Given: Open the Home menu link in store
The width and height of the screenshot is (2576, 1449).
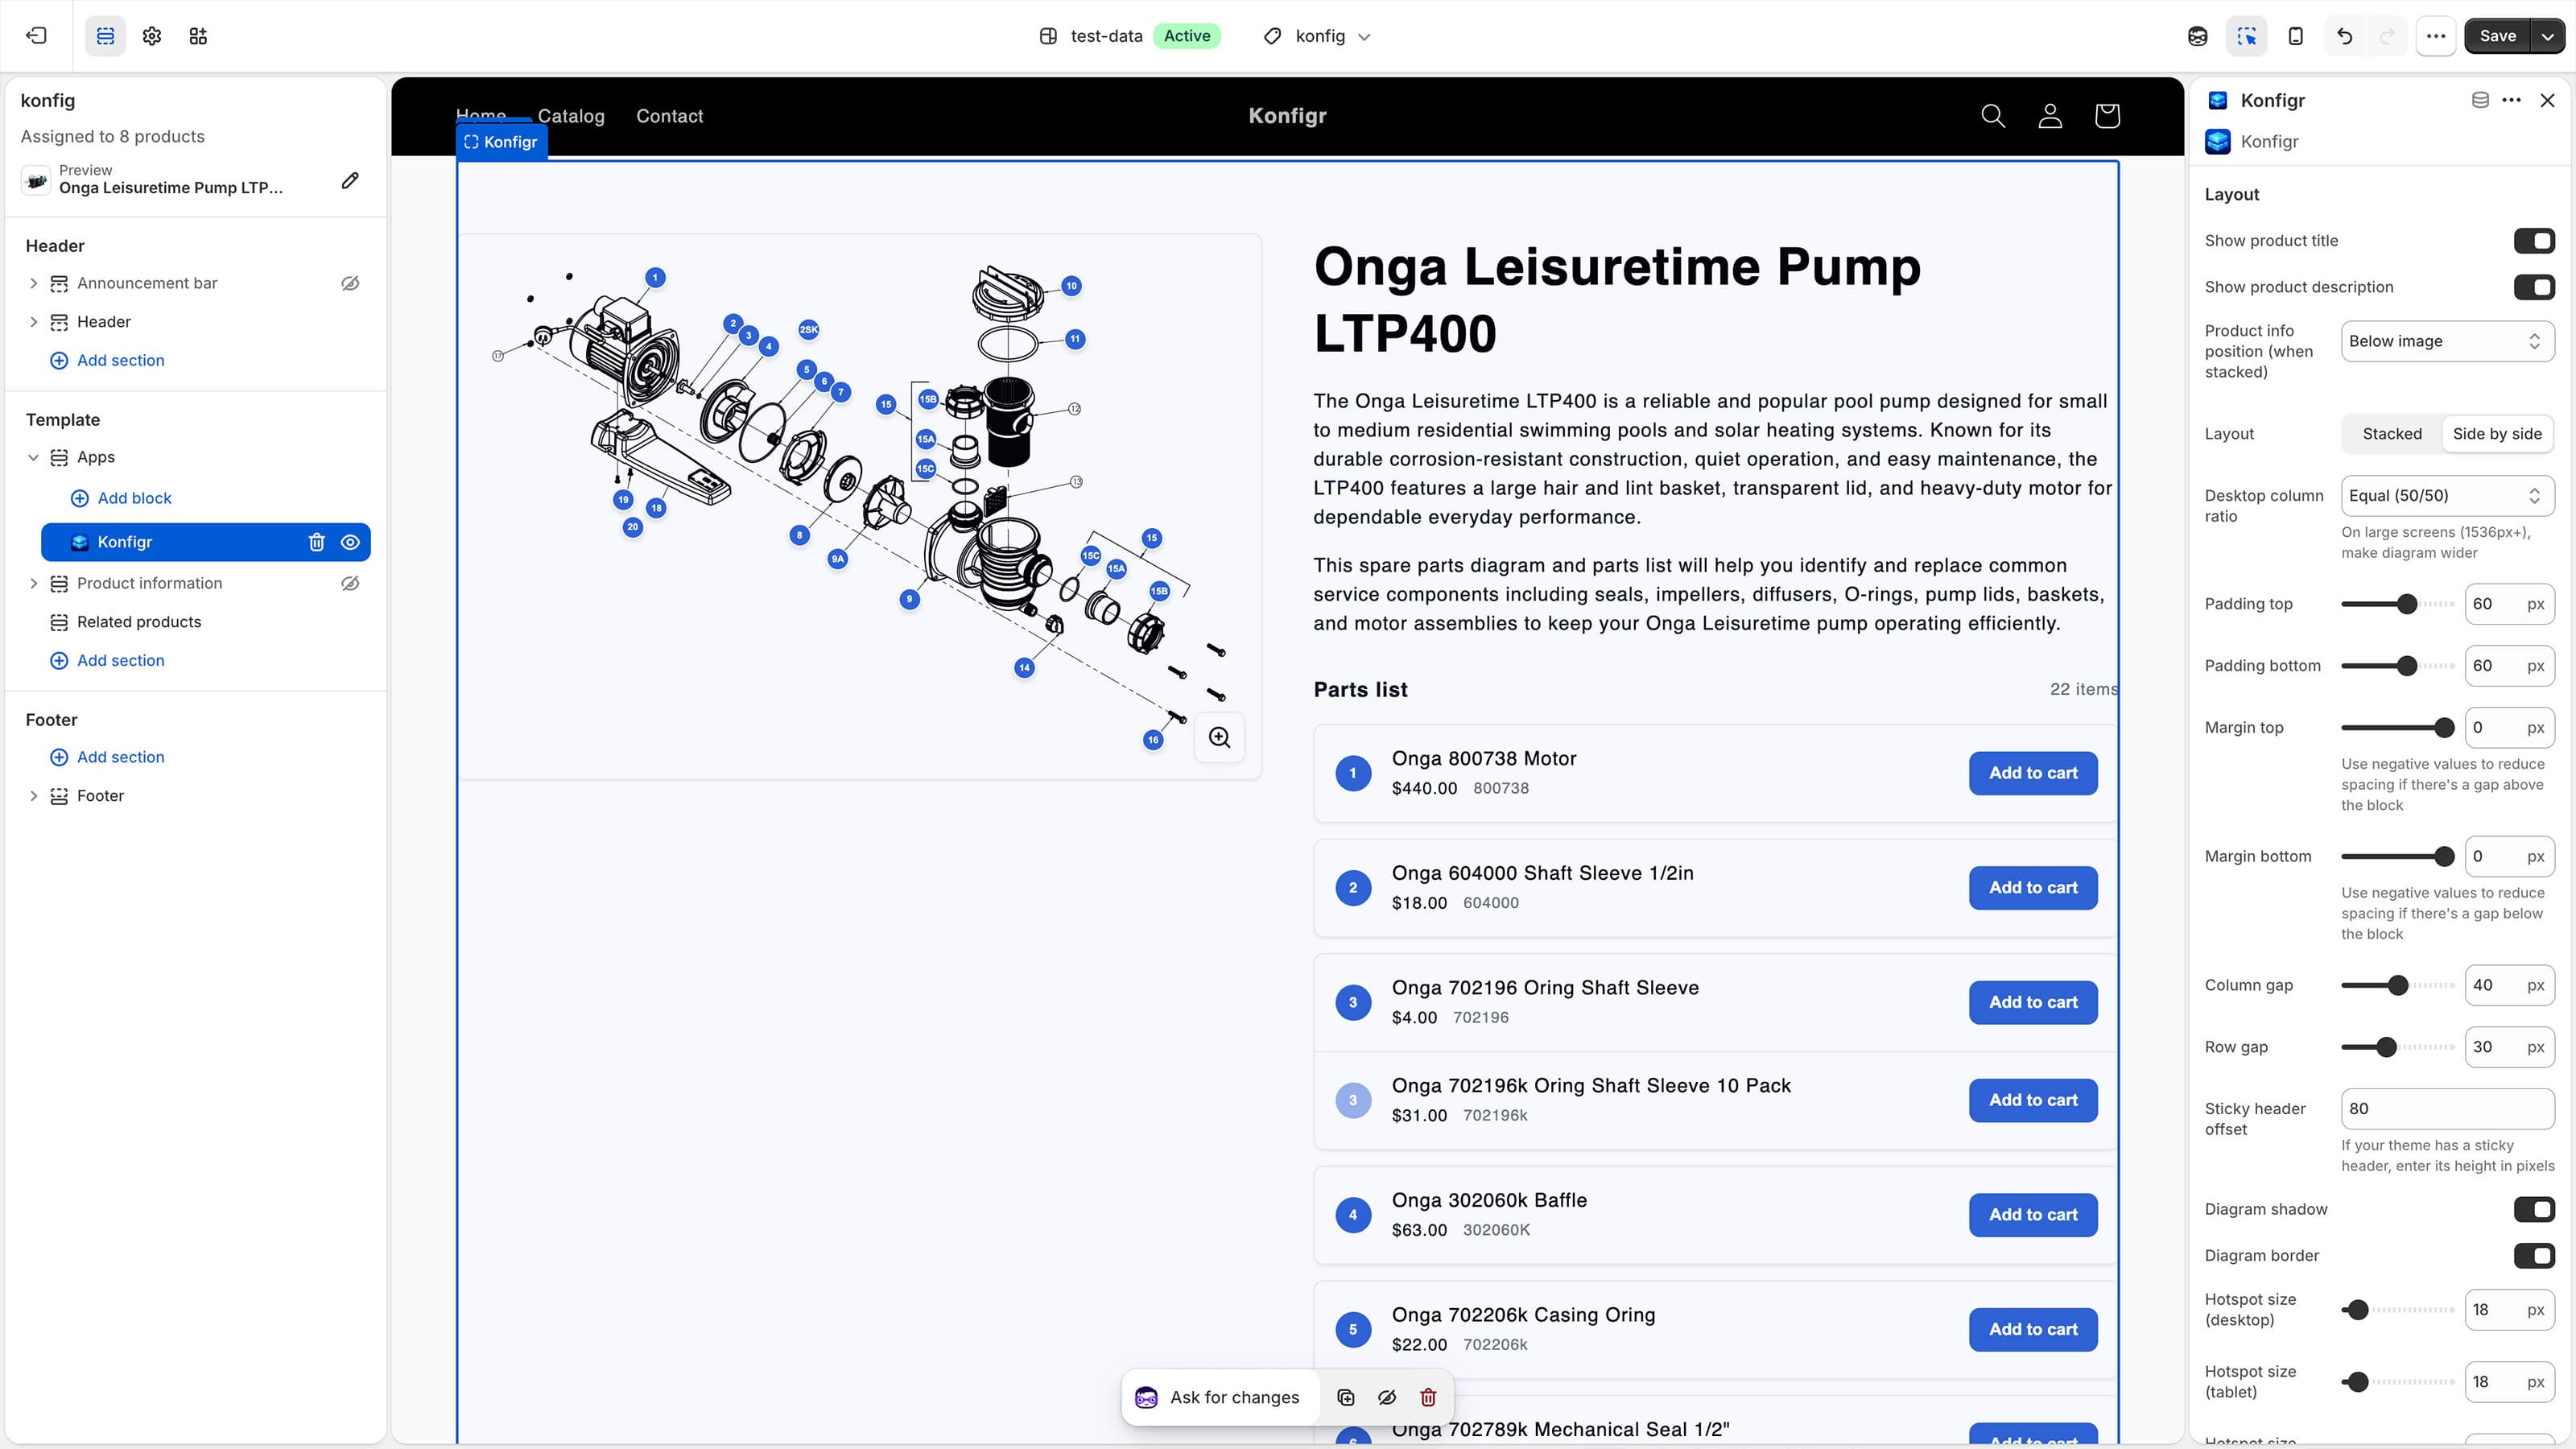Looking at the screenshot, I should pos(481,115).
